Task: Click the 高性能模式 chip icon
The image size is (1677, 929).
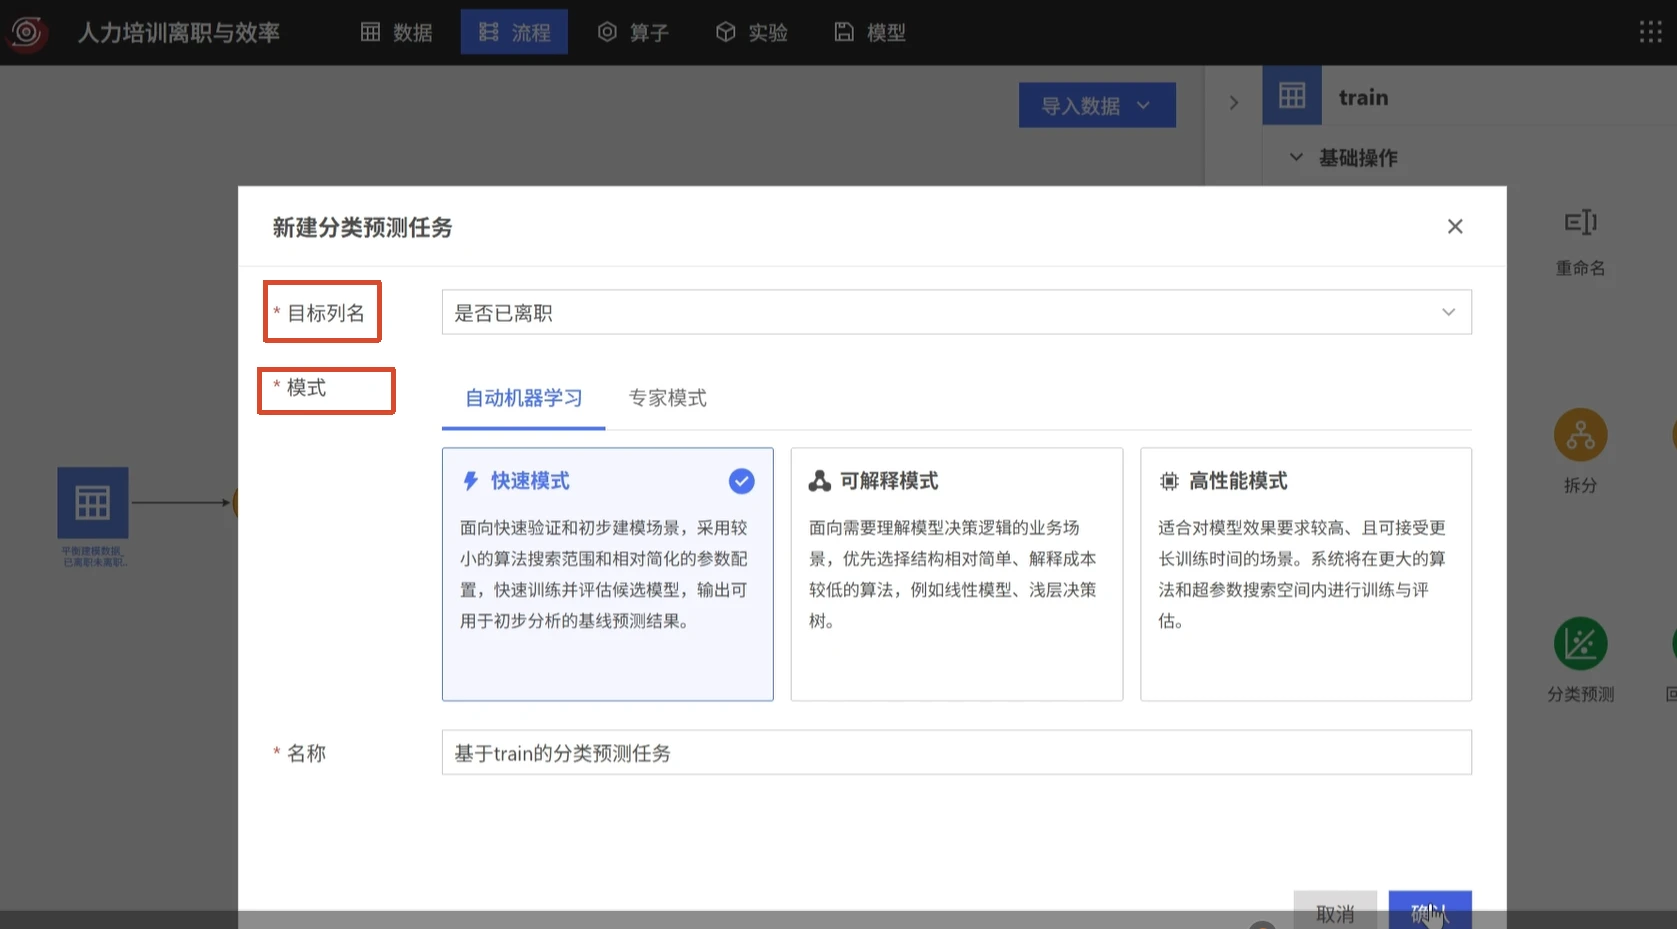Action: click(1169, 481)
